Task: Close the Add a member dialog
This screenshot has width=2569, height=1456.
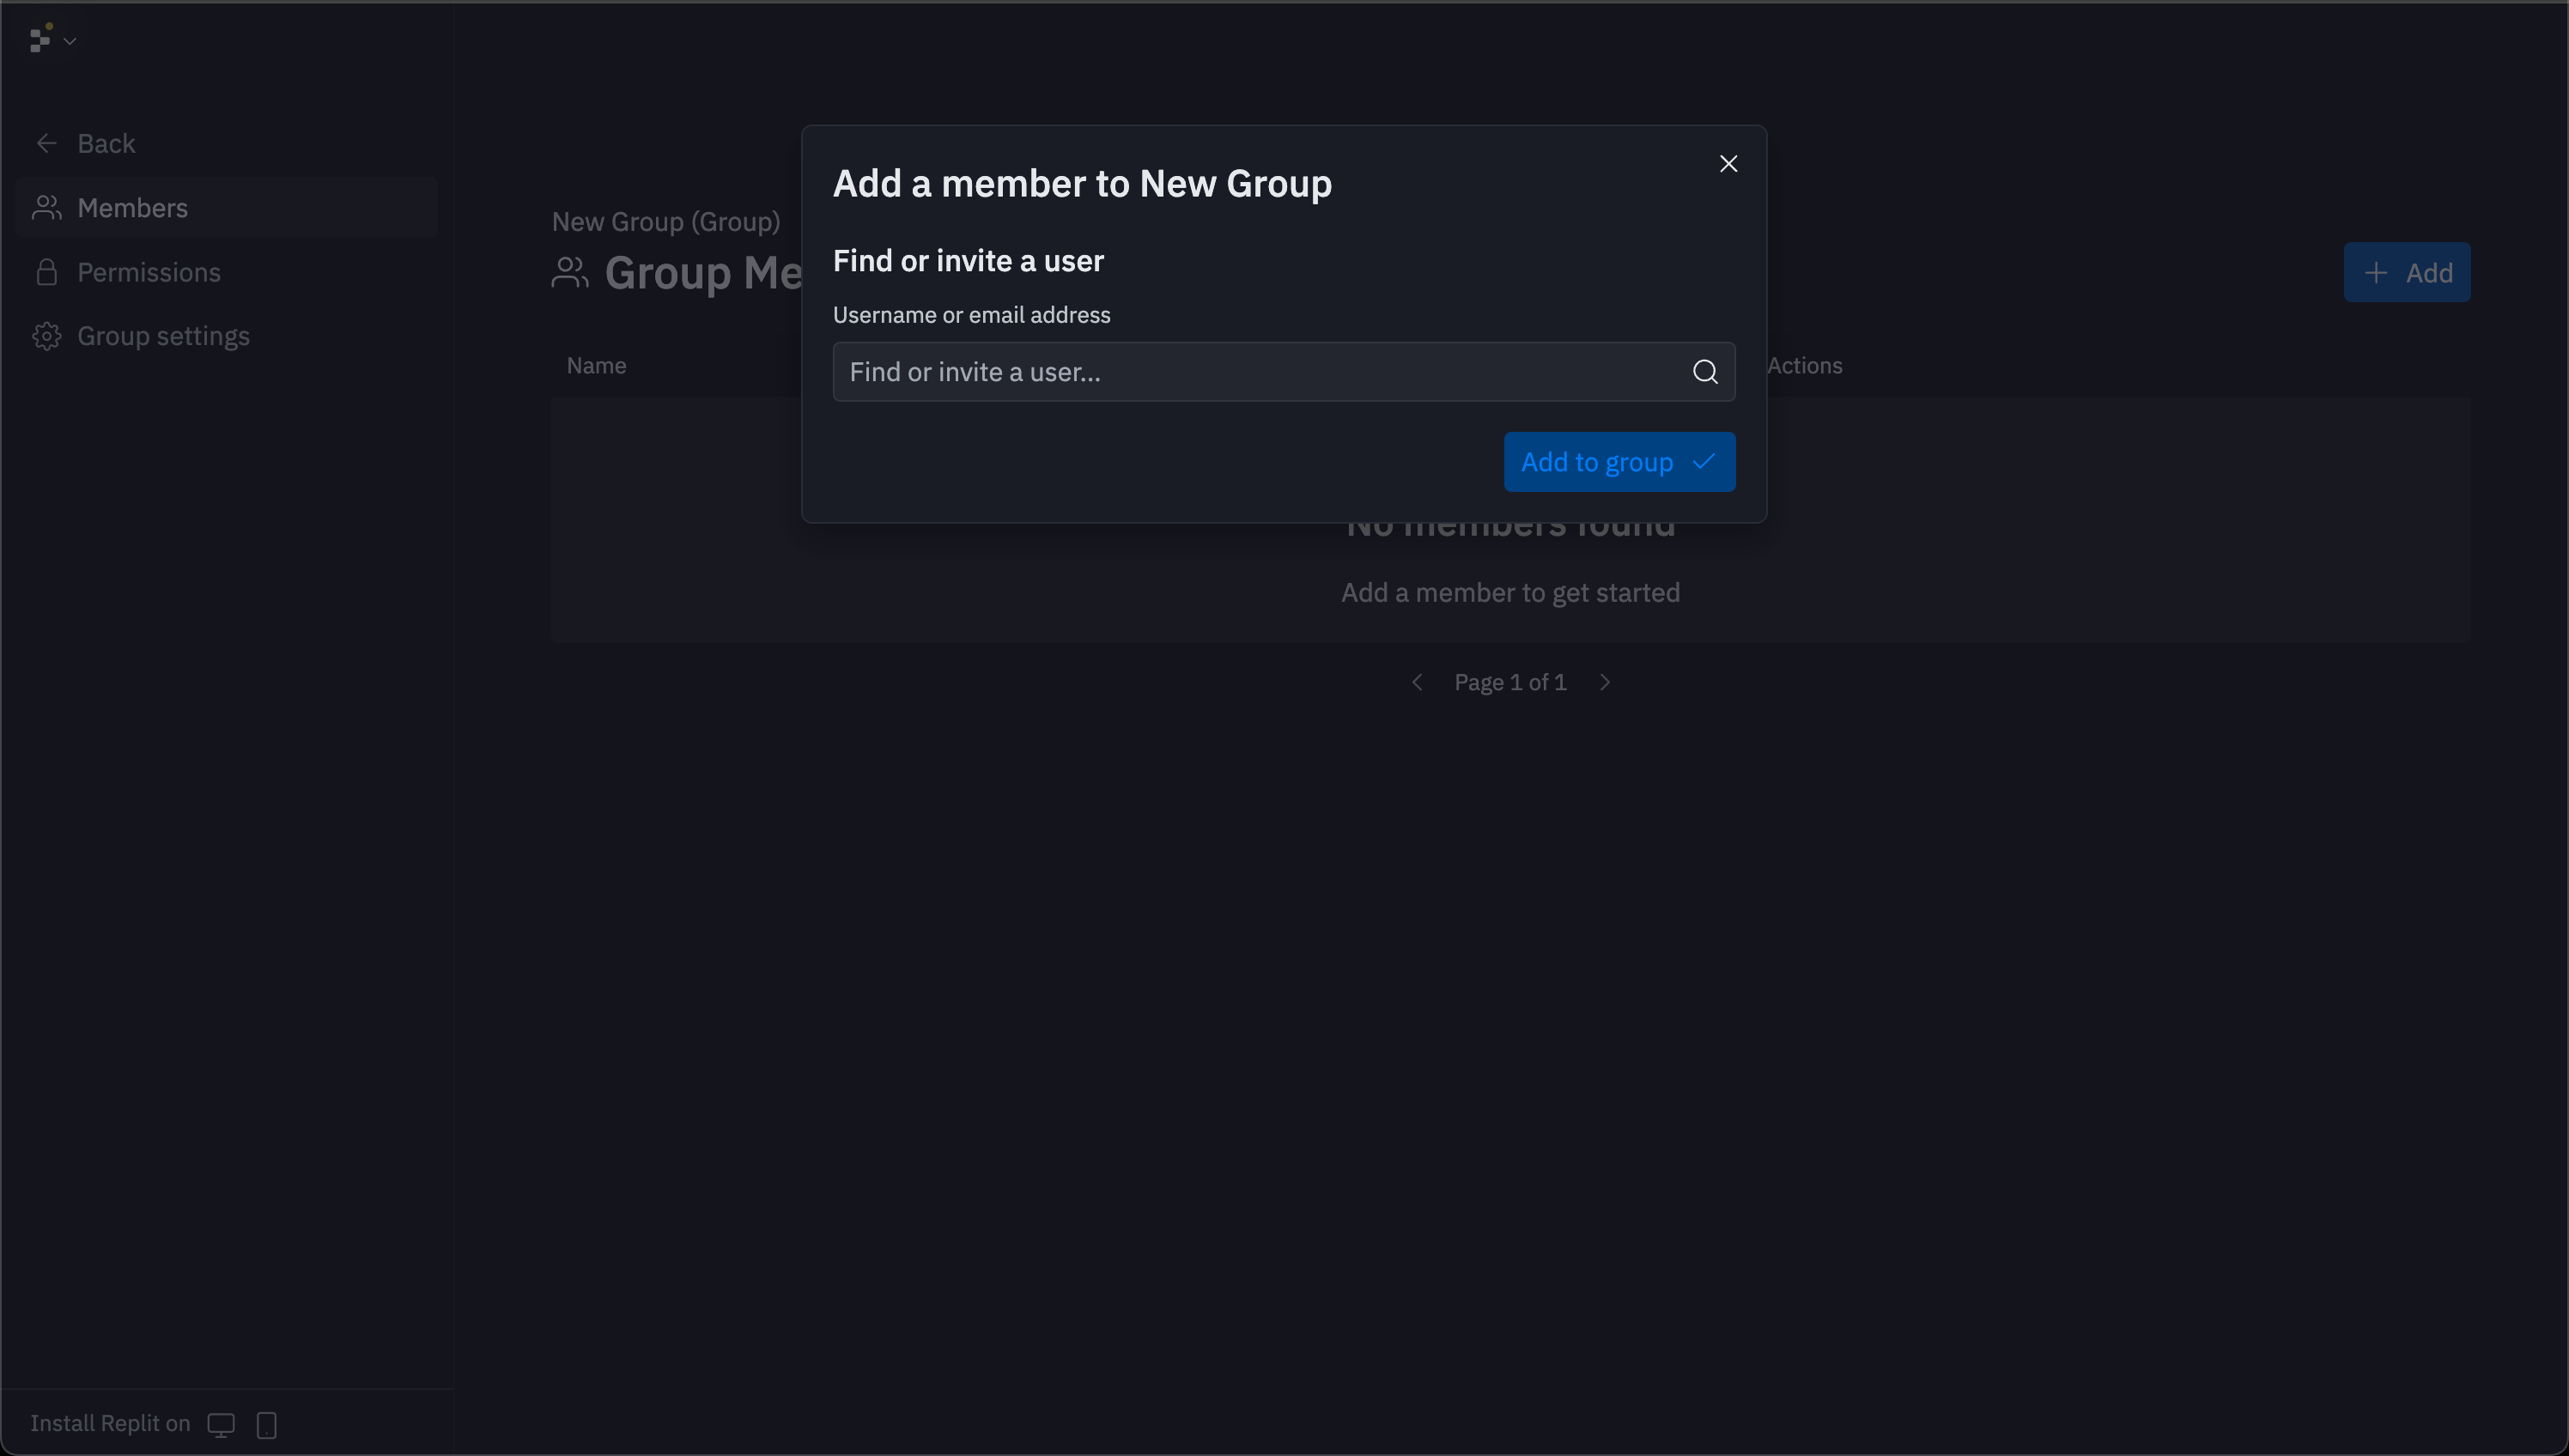Action: (x=1728, y=164)
